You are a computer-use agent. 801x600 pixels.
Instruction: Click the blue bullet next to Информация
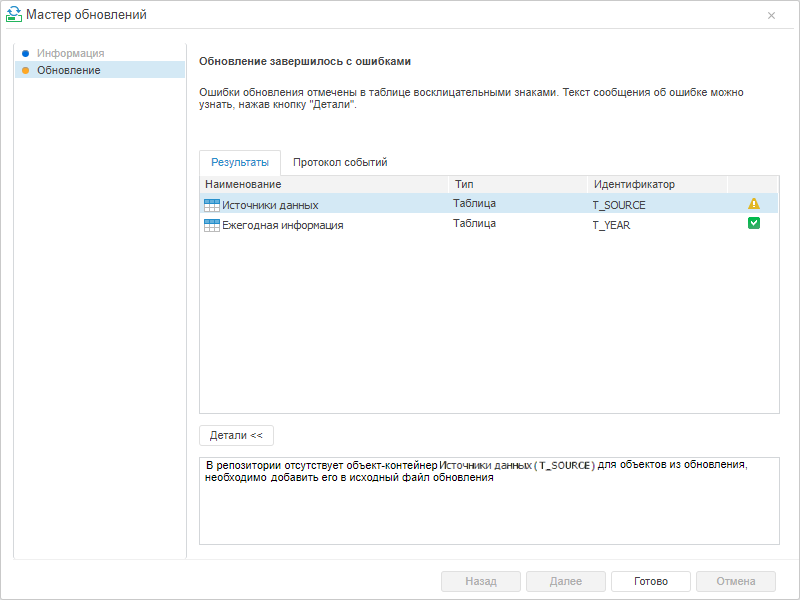[x=25, y=53]
